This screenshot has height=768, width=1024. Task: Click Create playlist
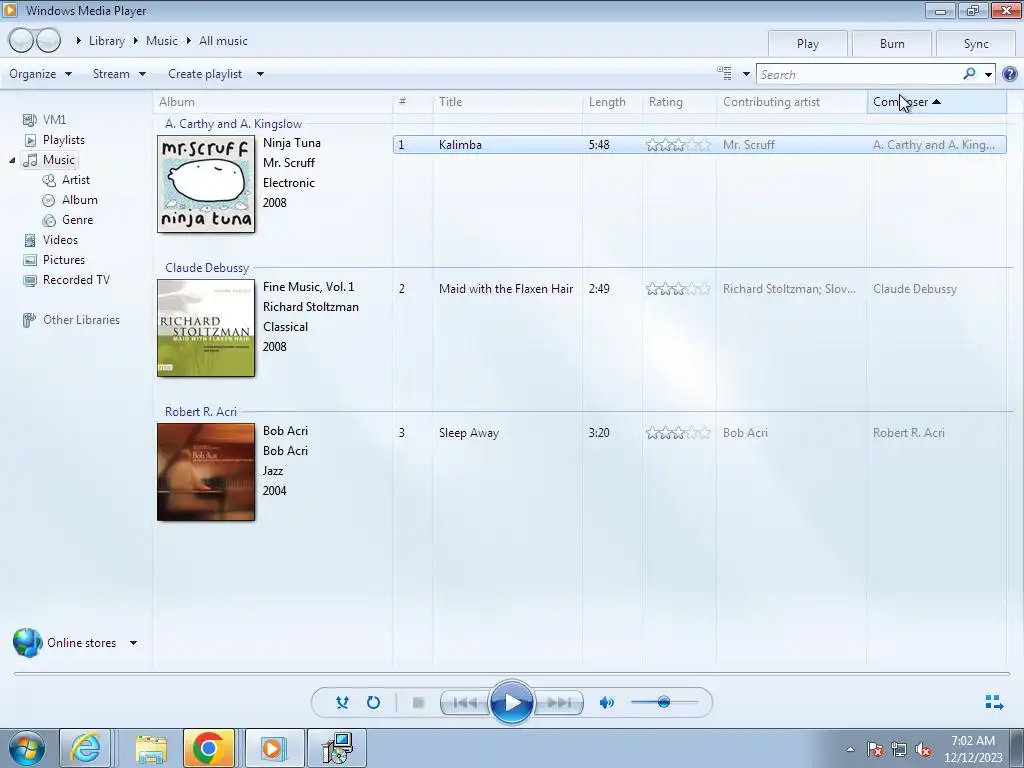[205, 74]
